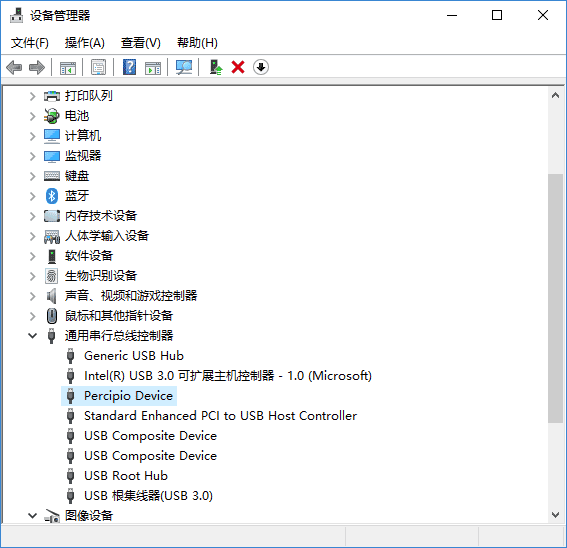
Task: Click the Disable device down-arrow icon
Action: pos(261,67)
